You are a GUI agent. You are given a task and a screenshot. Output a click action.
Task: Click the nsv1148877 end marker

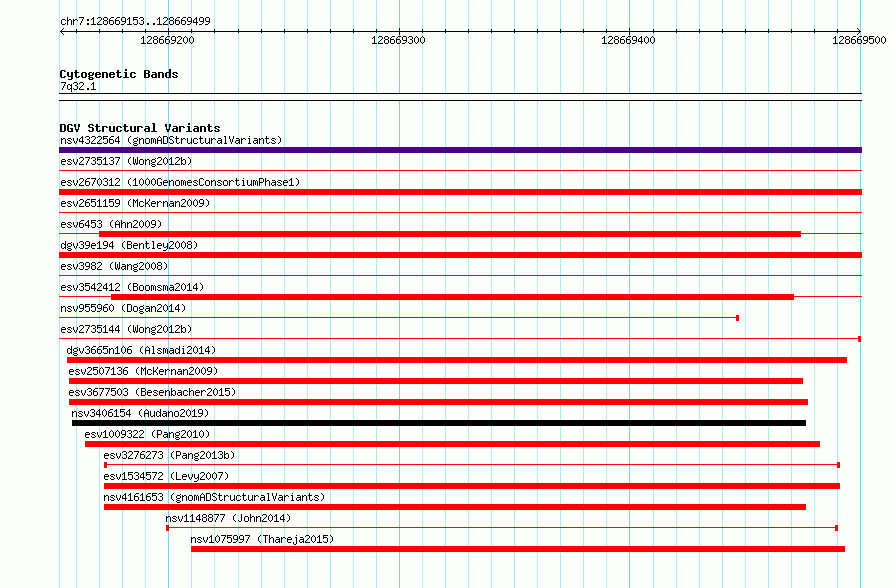click(837, 528)
